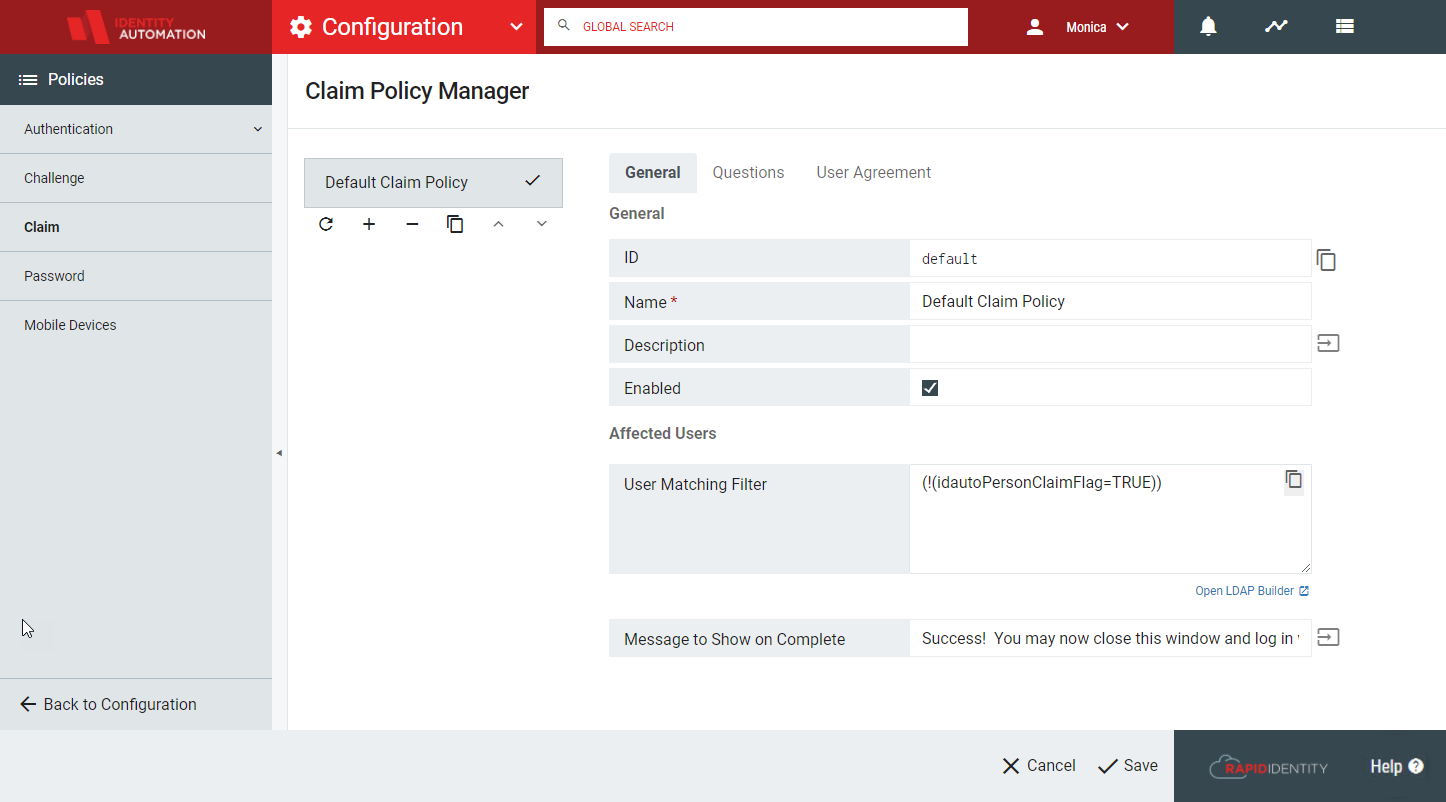Open the activity trend icon
Image resolution: width=1446 pixels, height=802 pixels.
coord(1276,27)
